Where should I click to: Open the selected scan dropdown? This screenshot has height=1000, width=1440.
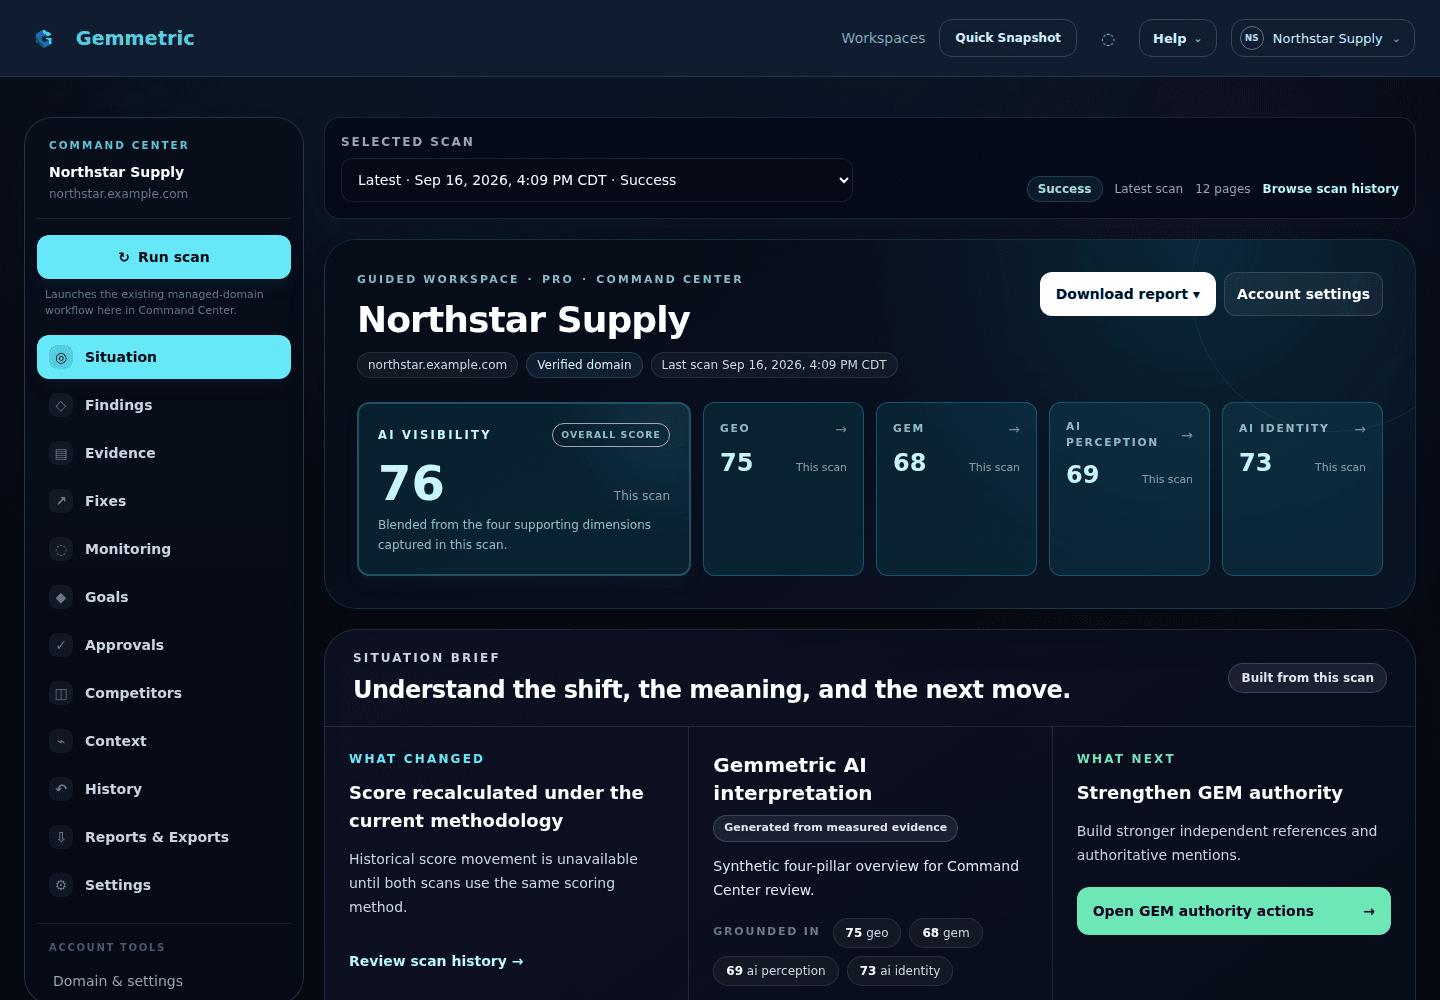point(597,180)
